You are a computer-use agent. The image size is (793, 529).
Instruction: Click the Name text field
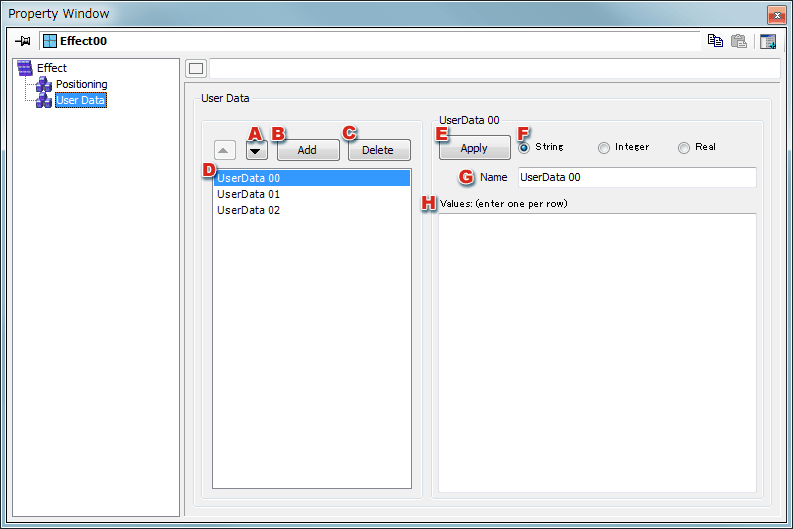(636, 177)
